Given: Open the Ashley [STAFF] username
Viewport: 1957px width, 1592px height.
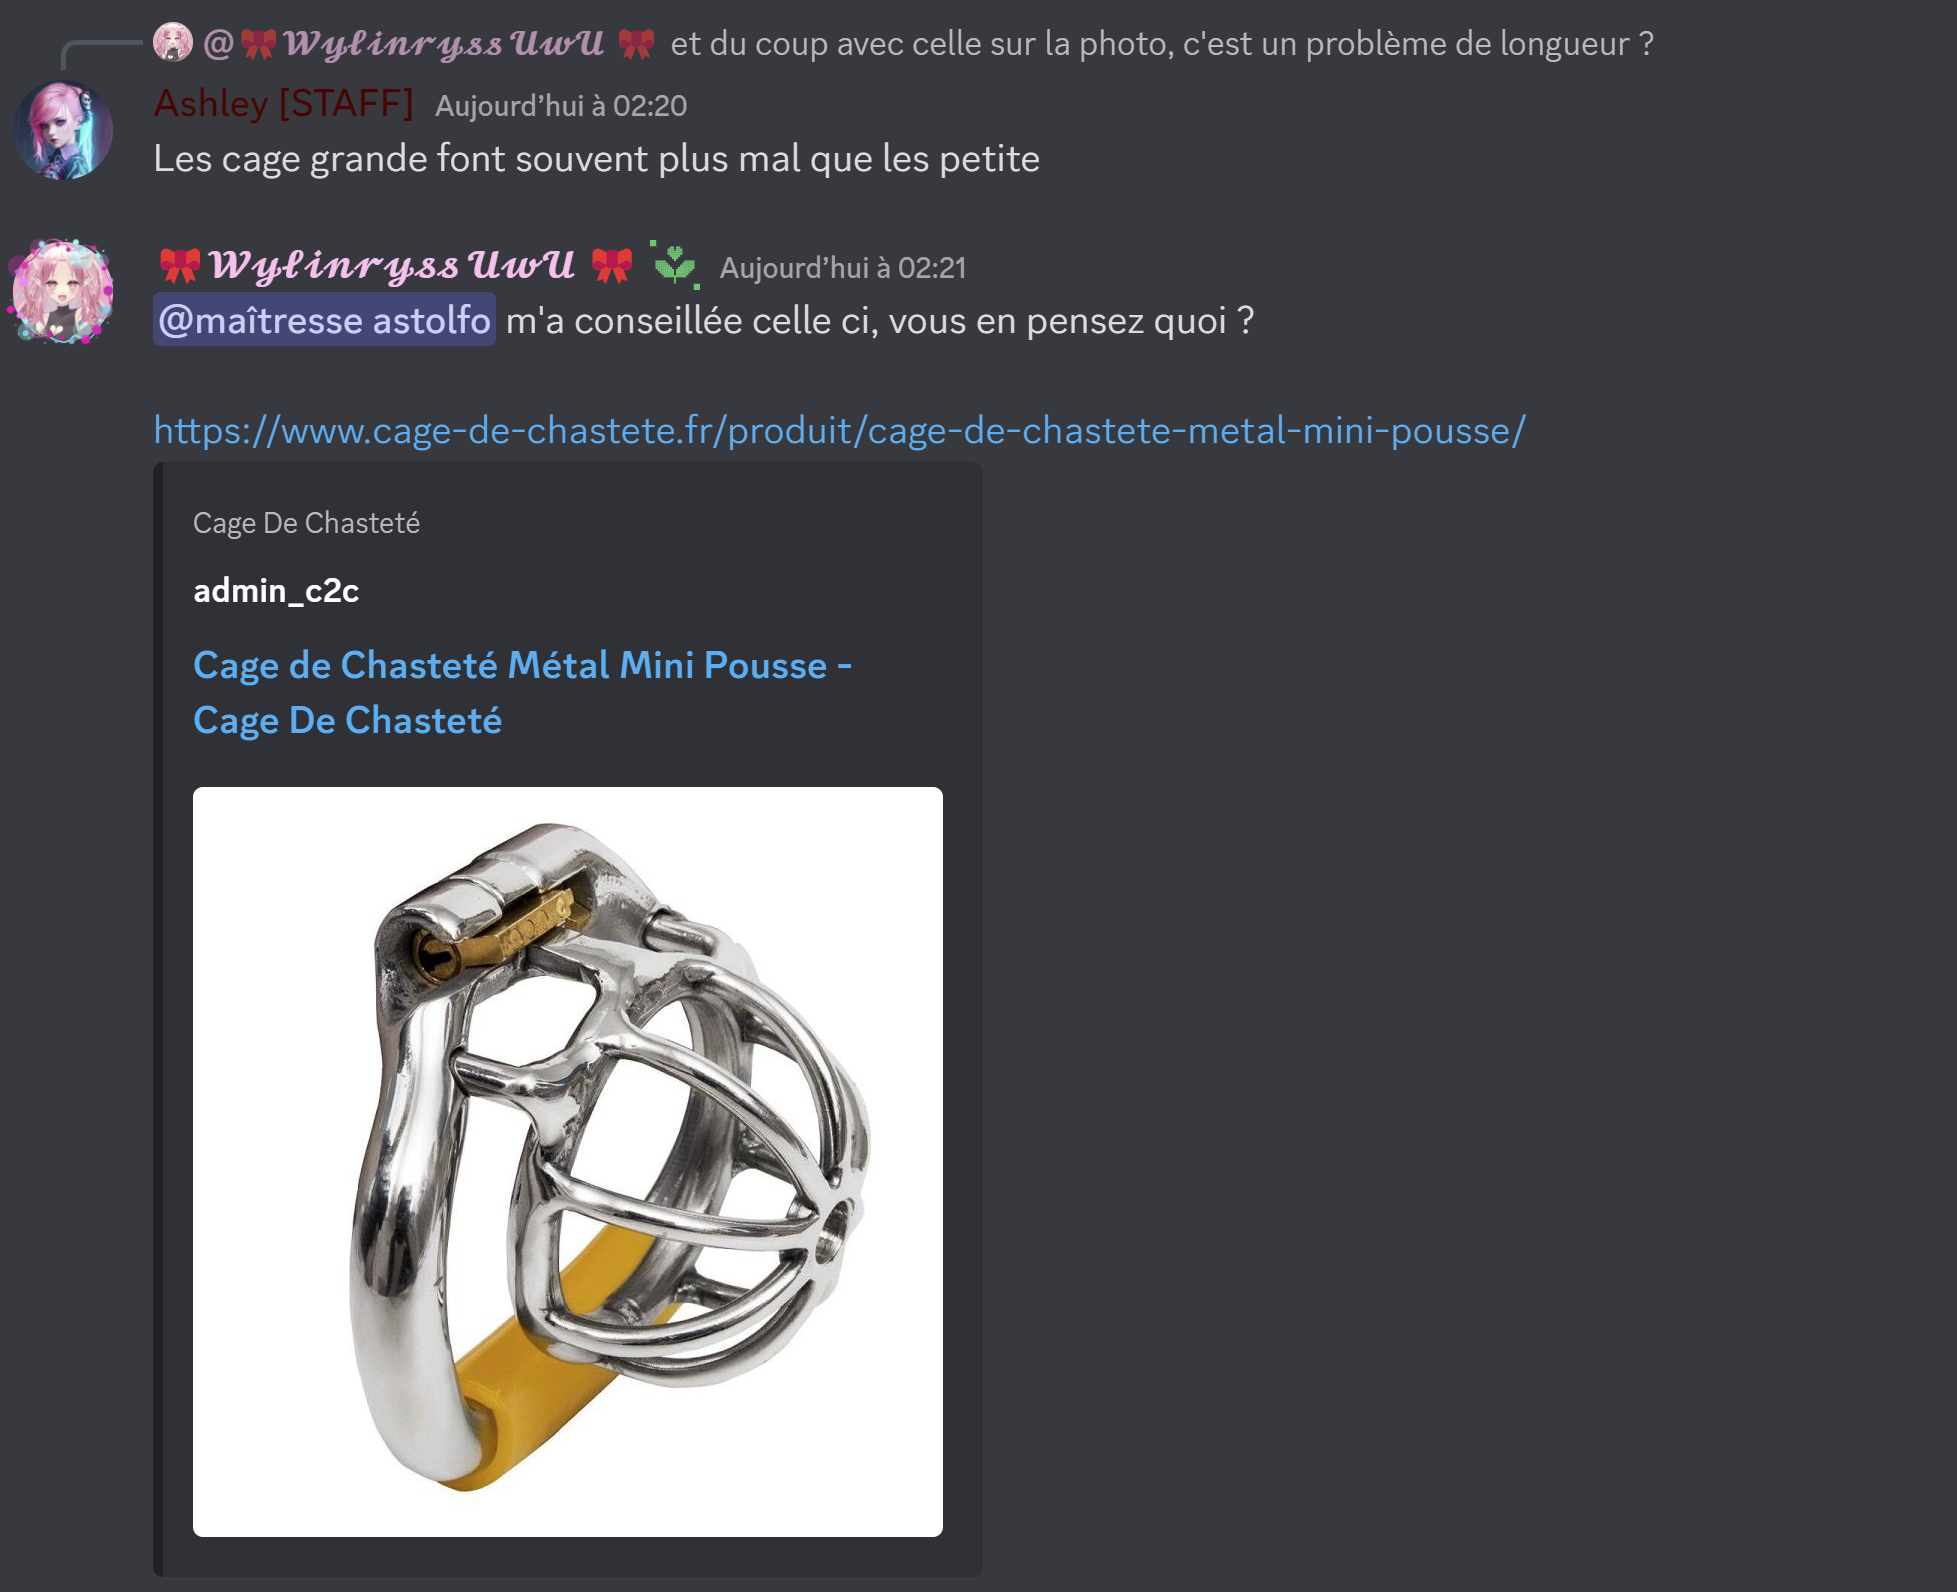Looking at the screenshot, I should tap(284, 103).
